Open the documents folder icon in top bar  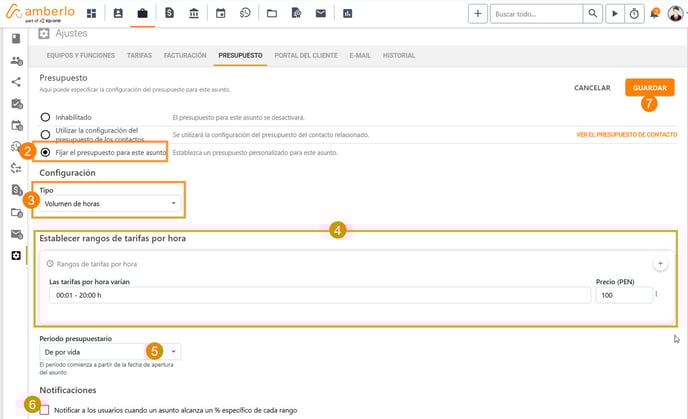click(x=272, y=14)
